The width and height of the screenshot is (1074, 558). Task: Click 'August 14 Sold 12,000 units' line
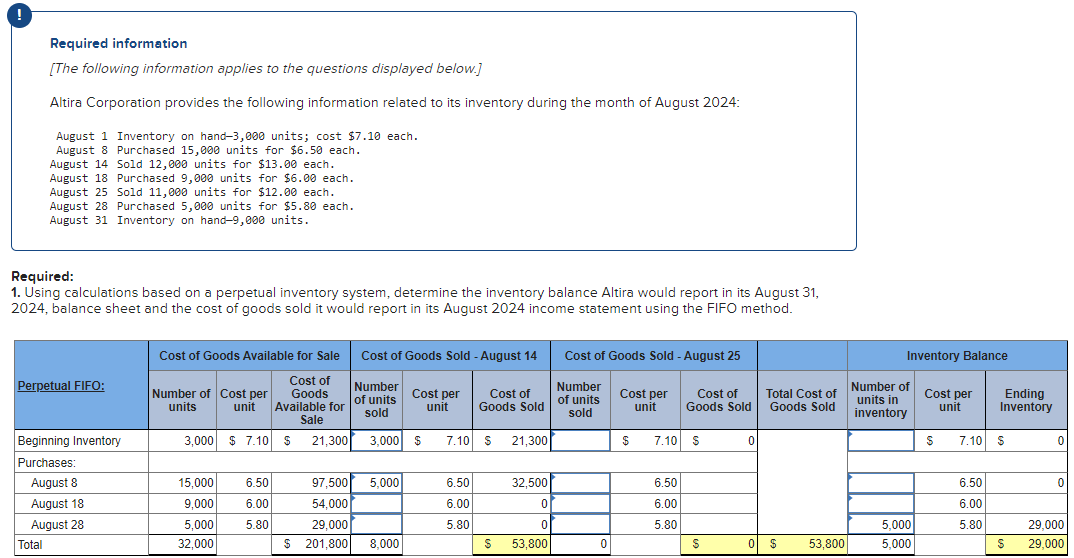click(192, 164)
